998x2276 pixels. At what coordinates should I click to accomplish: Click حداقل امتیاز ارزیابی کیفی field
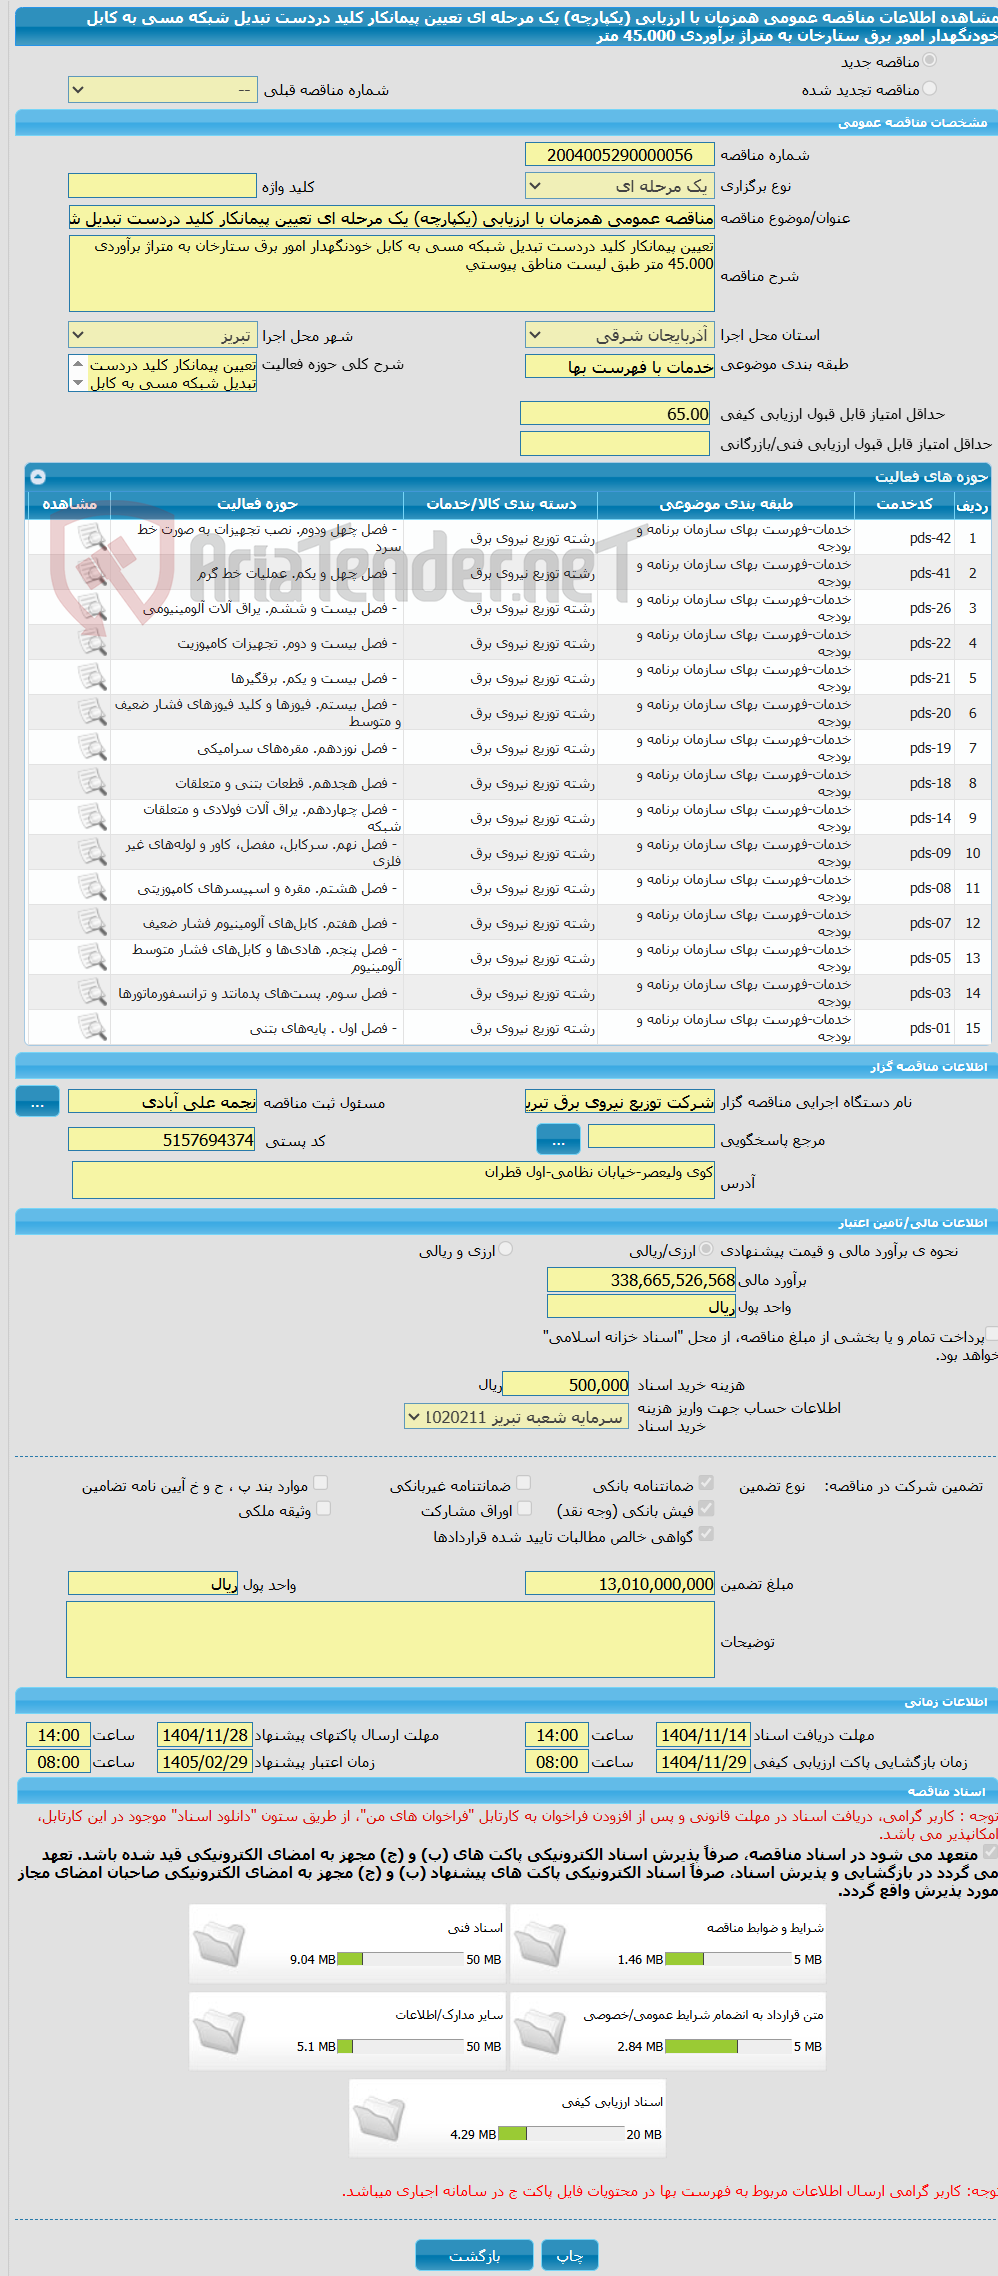pyautogui.click(x=615, y=414)
